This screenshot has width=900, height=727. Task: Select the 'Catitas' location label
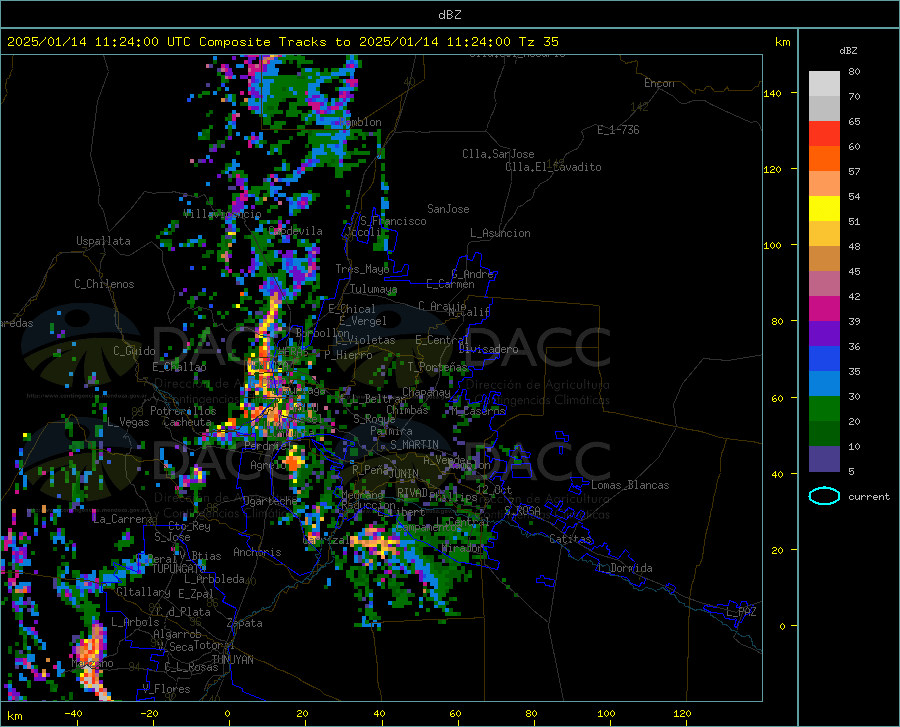(570, 539)
